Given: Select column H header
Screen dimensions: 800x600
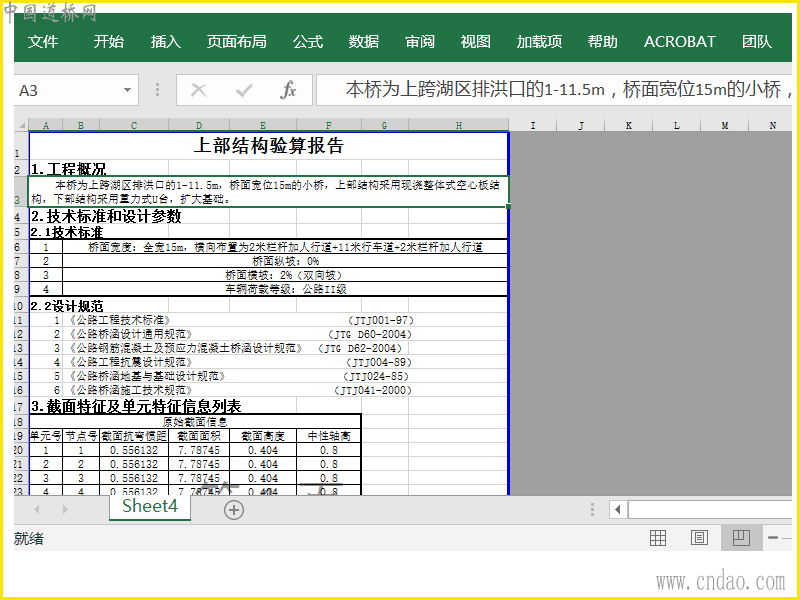Looking at the screenshot, I should [459, 125].
